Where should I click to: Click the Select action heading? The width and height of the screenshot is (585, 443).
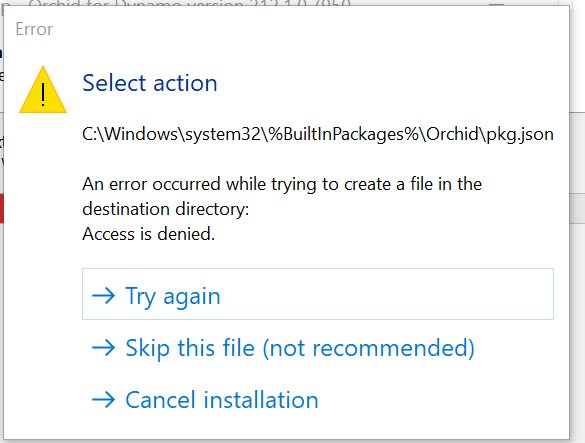point(150,83)
